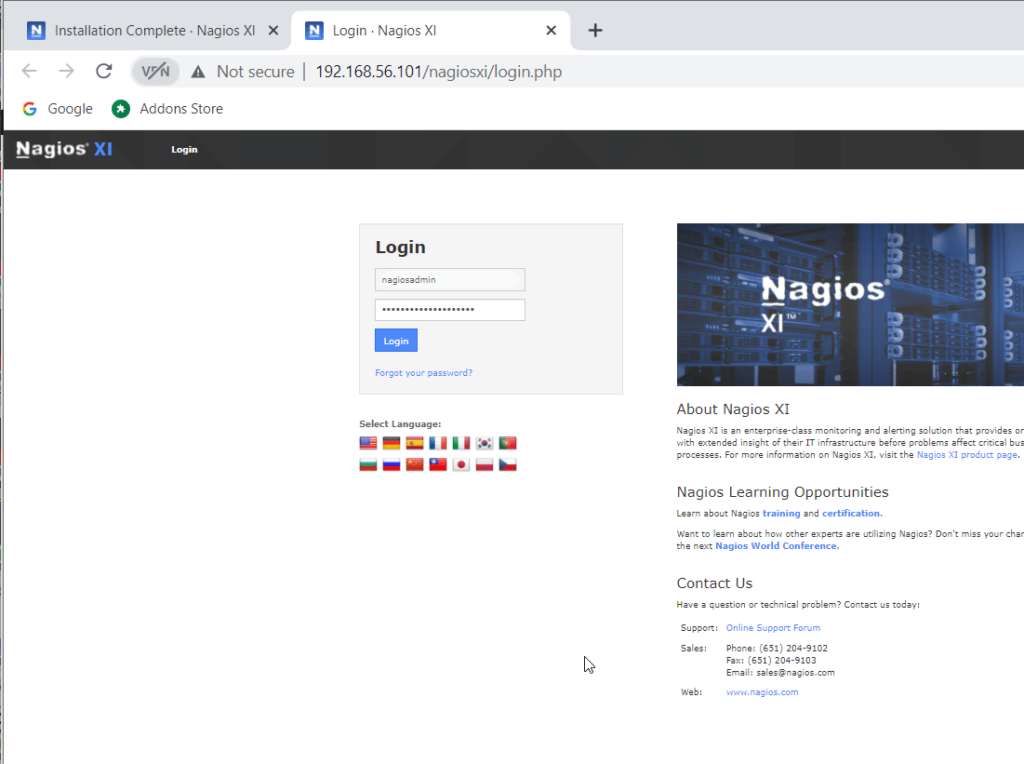Click the address bar URL
This screenshot has height=764, width=1024.
click(439, 71)
